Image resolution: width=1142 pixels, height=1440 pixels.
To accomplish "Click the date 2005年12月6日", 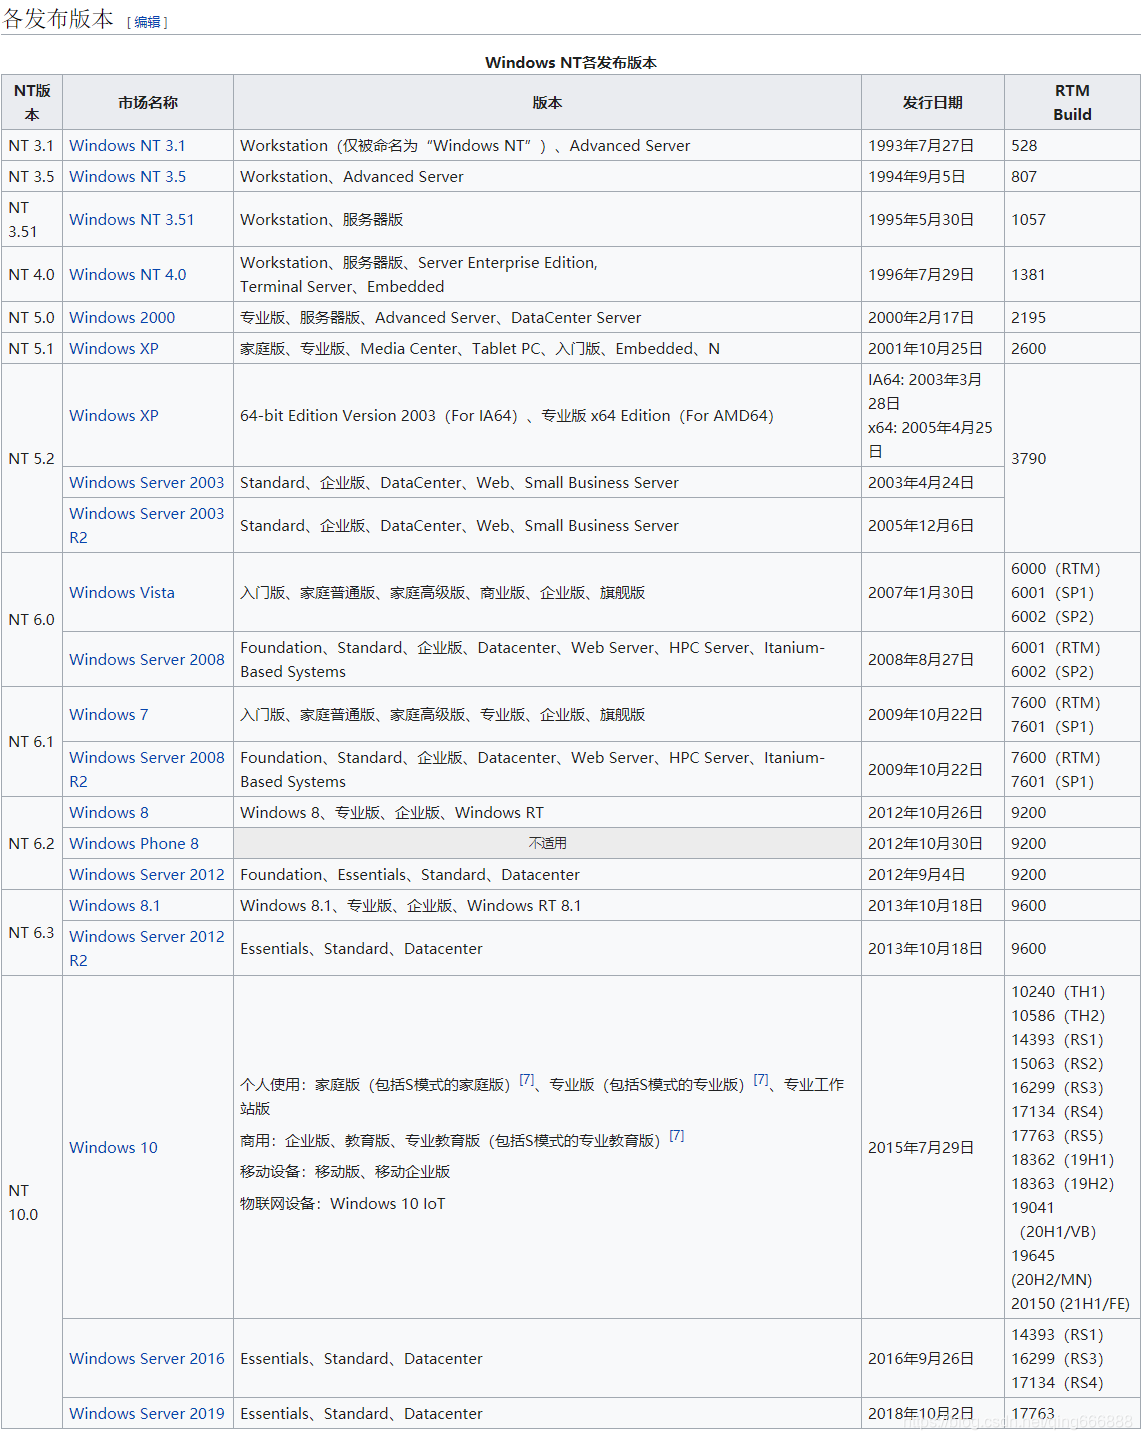I will pos(921,525).
